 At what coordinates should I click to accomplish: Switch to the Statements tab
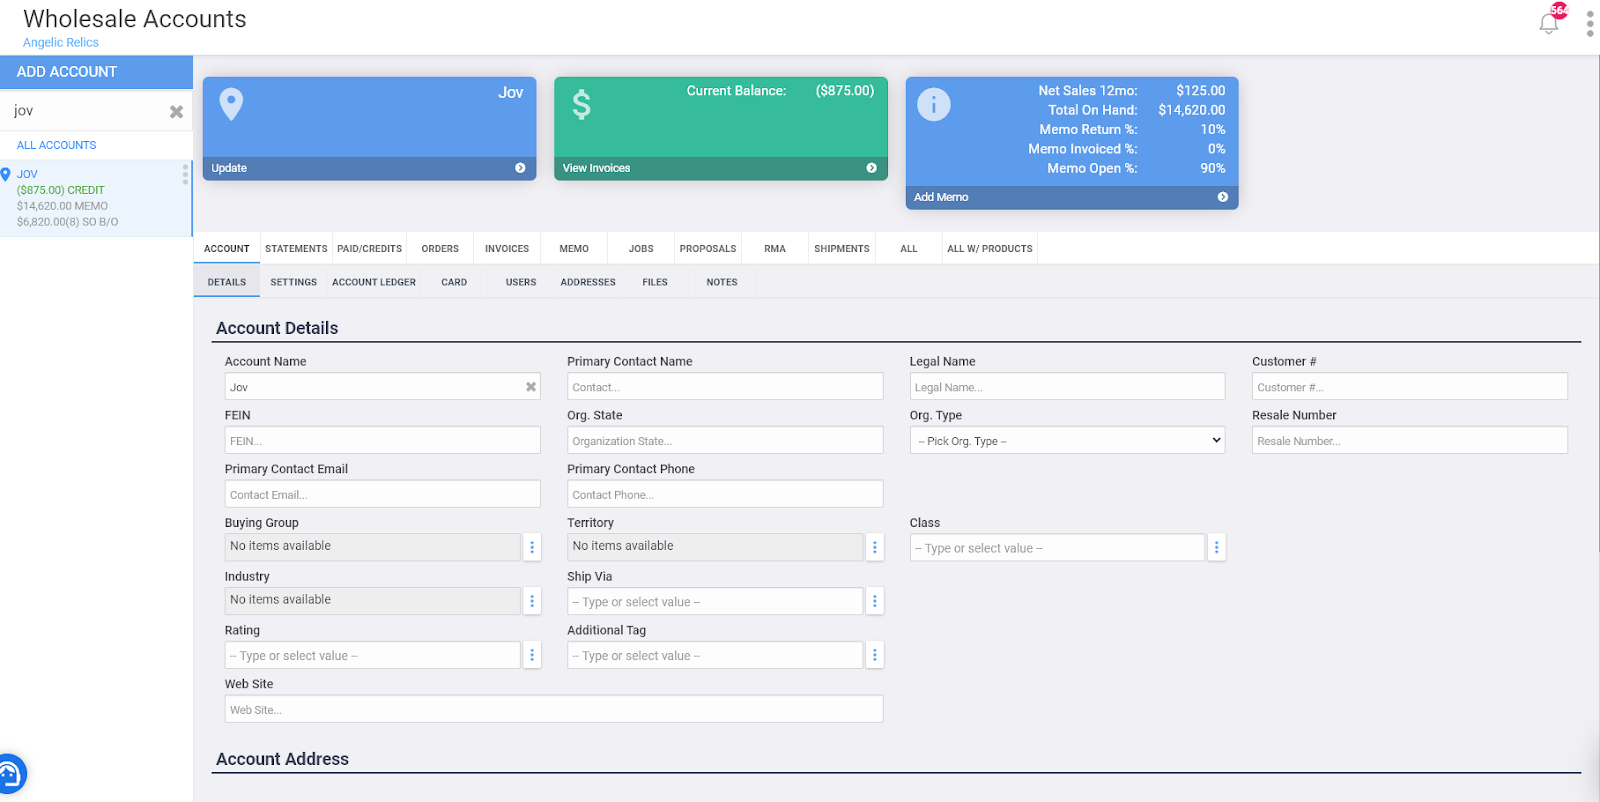pos(296,249)
